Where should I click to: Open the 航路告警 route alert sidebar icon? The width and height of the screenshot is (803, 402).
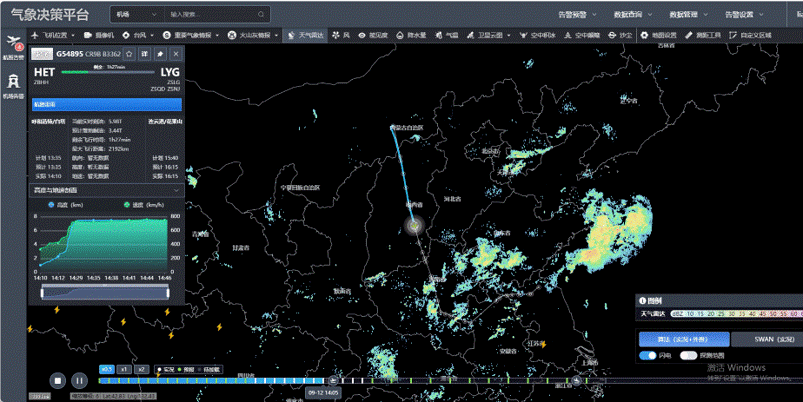(x=13, y=45)
